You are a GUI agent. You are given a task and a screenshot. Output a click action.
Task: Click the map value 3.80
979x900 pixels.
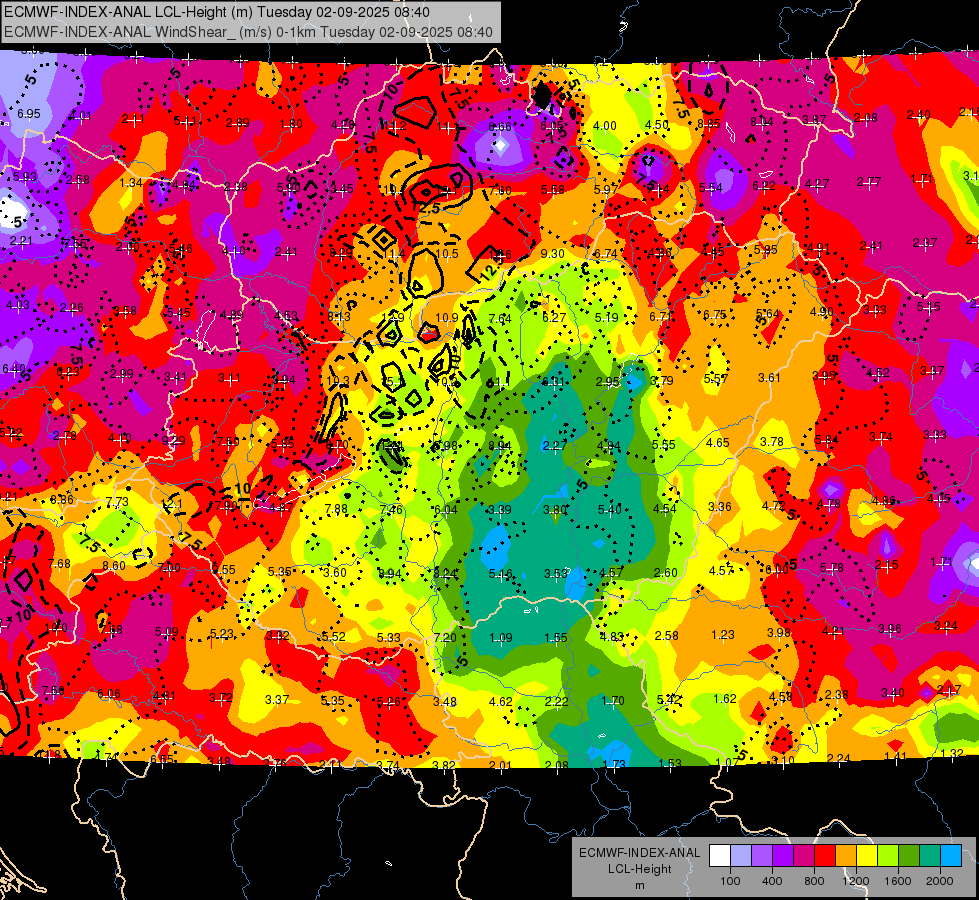coord(555,510)
